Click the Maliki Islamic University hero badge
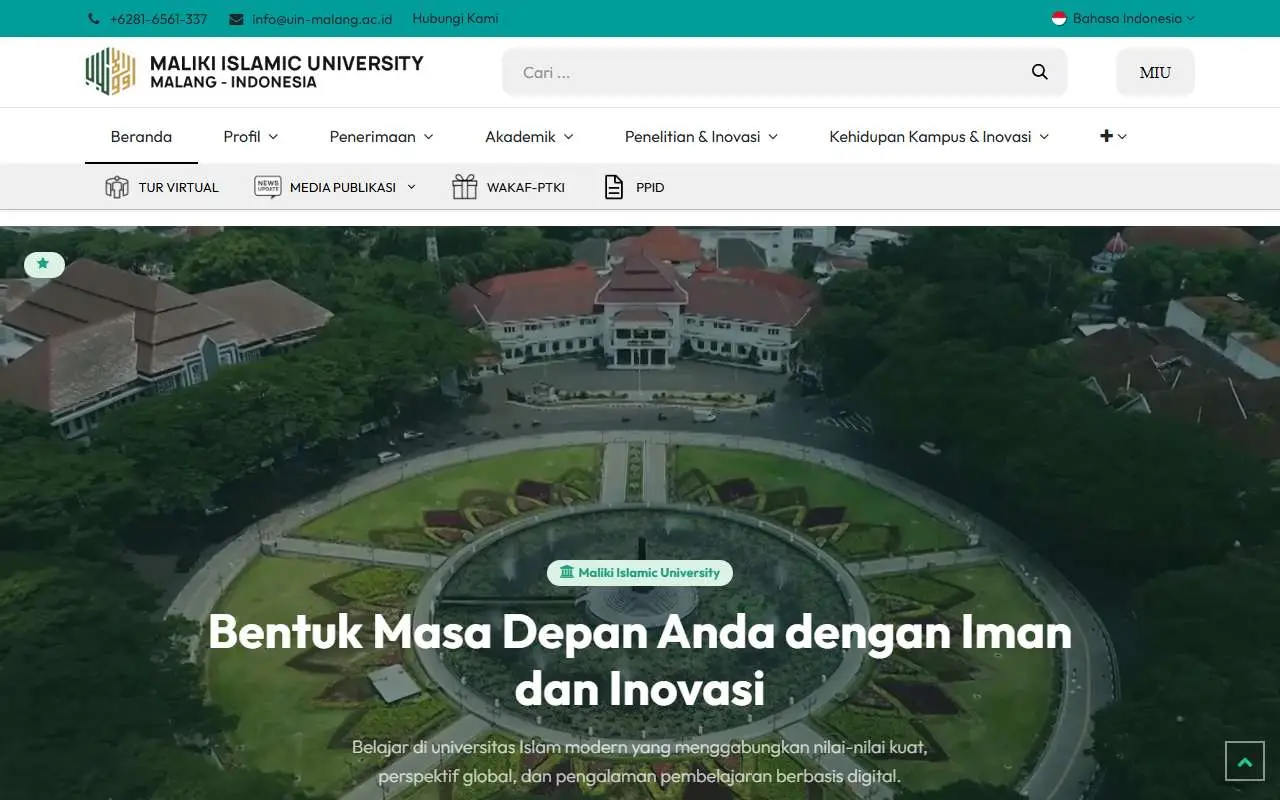 (x=640, y=573)
